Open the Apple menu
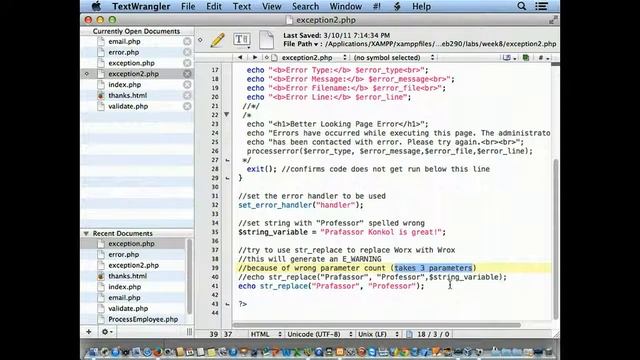Viewport: 640px width, 360px height. (x=96, y=6)
